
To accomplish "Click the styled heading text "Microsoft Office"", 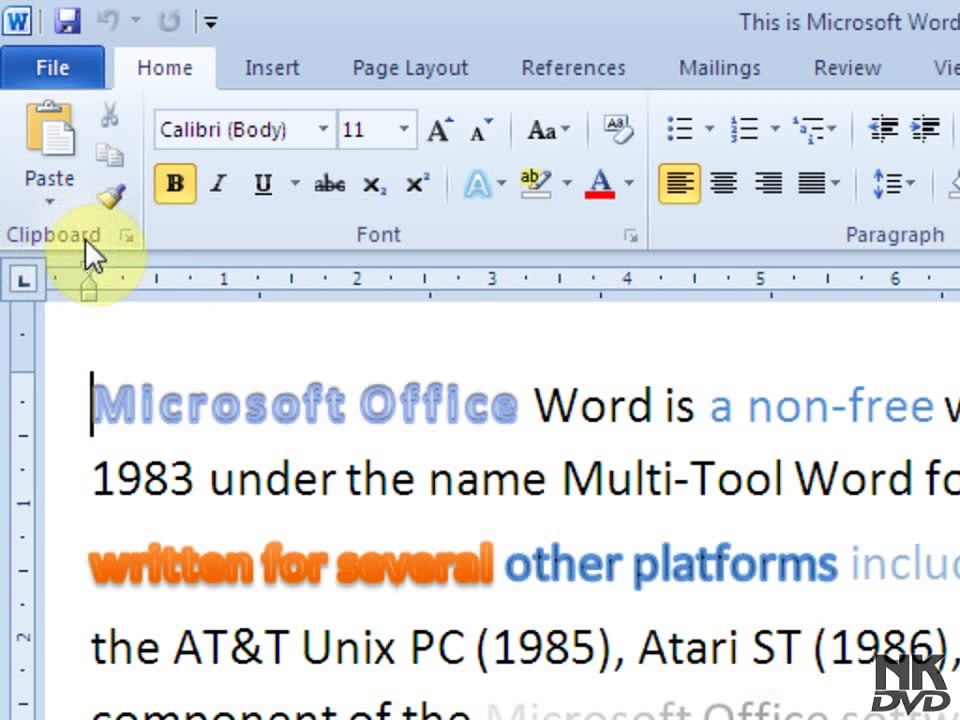I will (305, 405).
